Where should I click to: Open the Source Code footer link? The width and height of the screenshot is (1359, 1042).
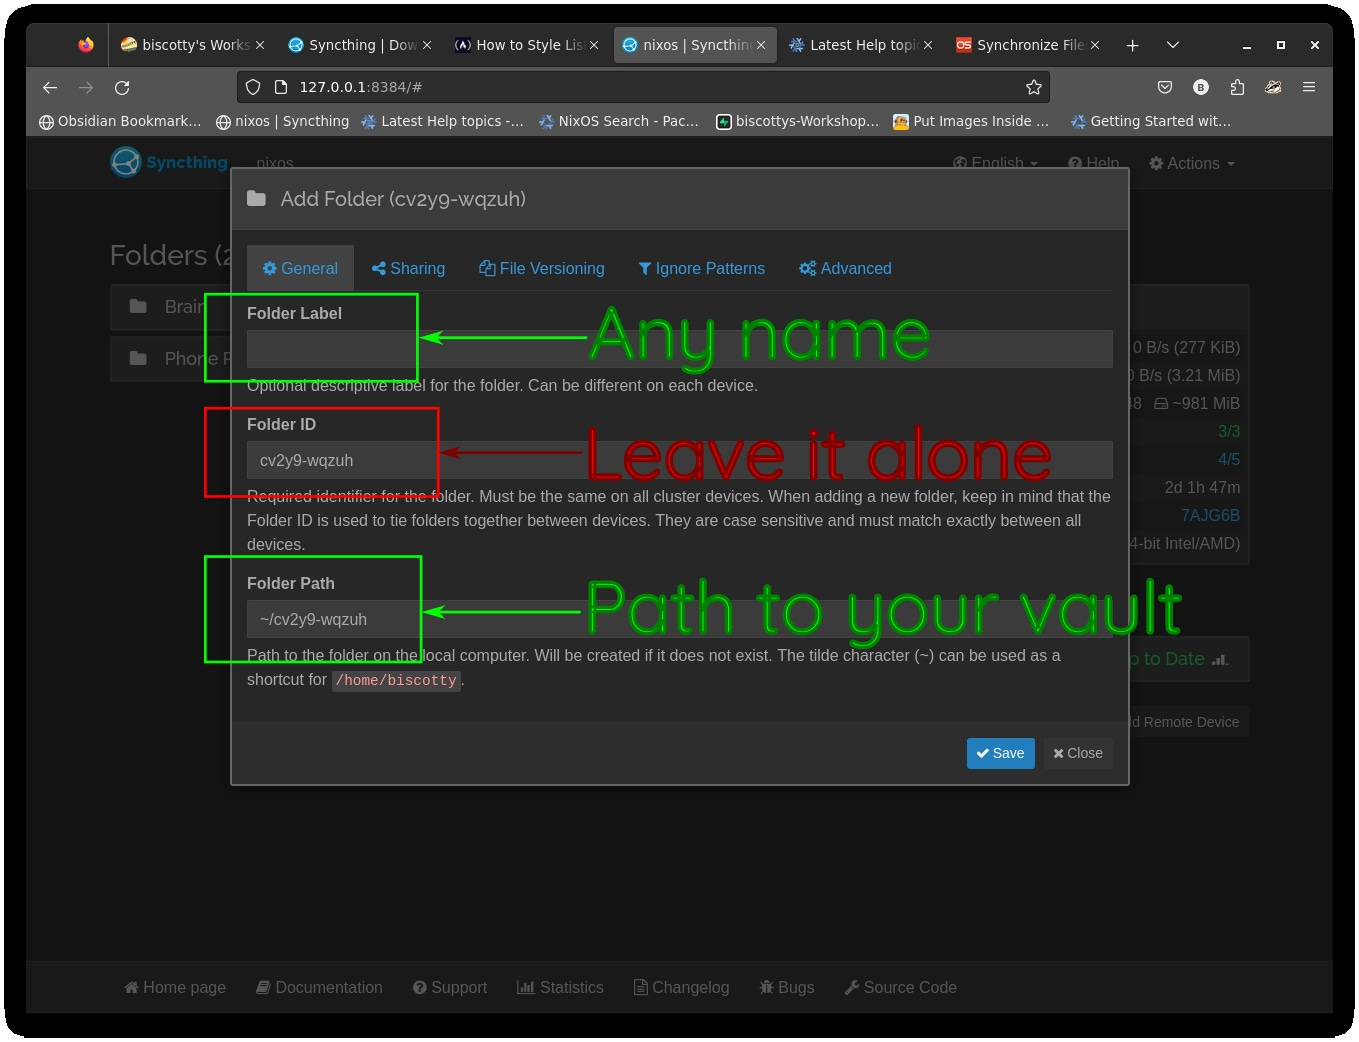click(901, 987)
